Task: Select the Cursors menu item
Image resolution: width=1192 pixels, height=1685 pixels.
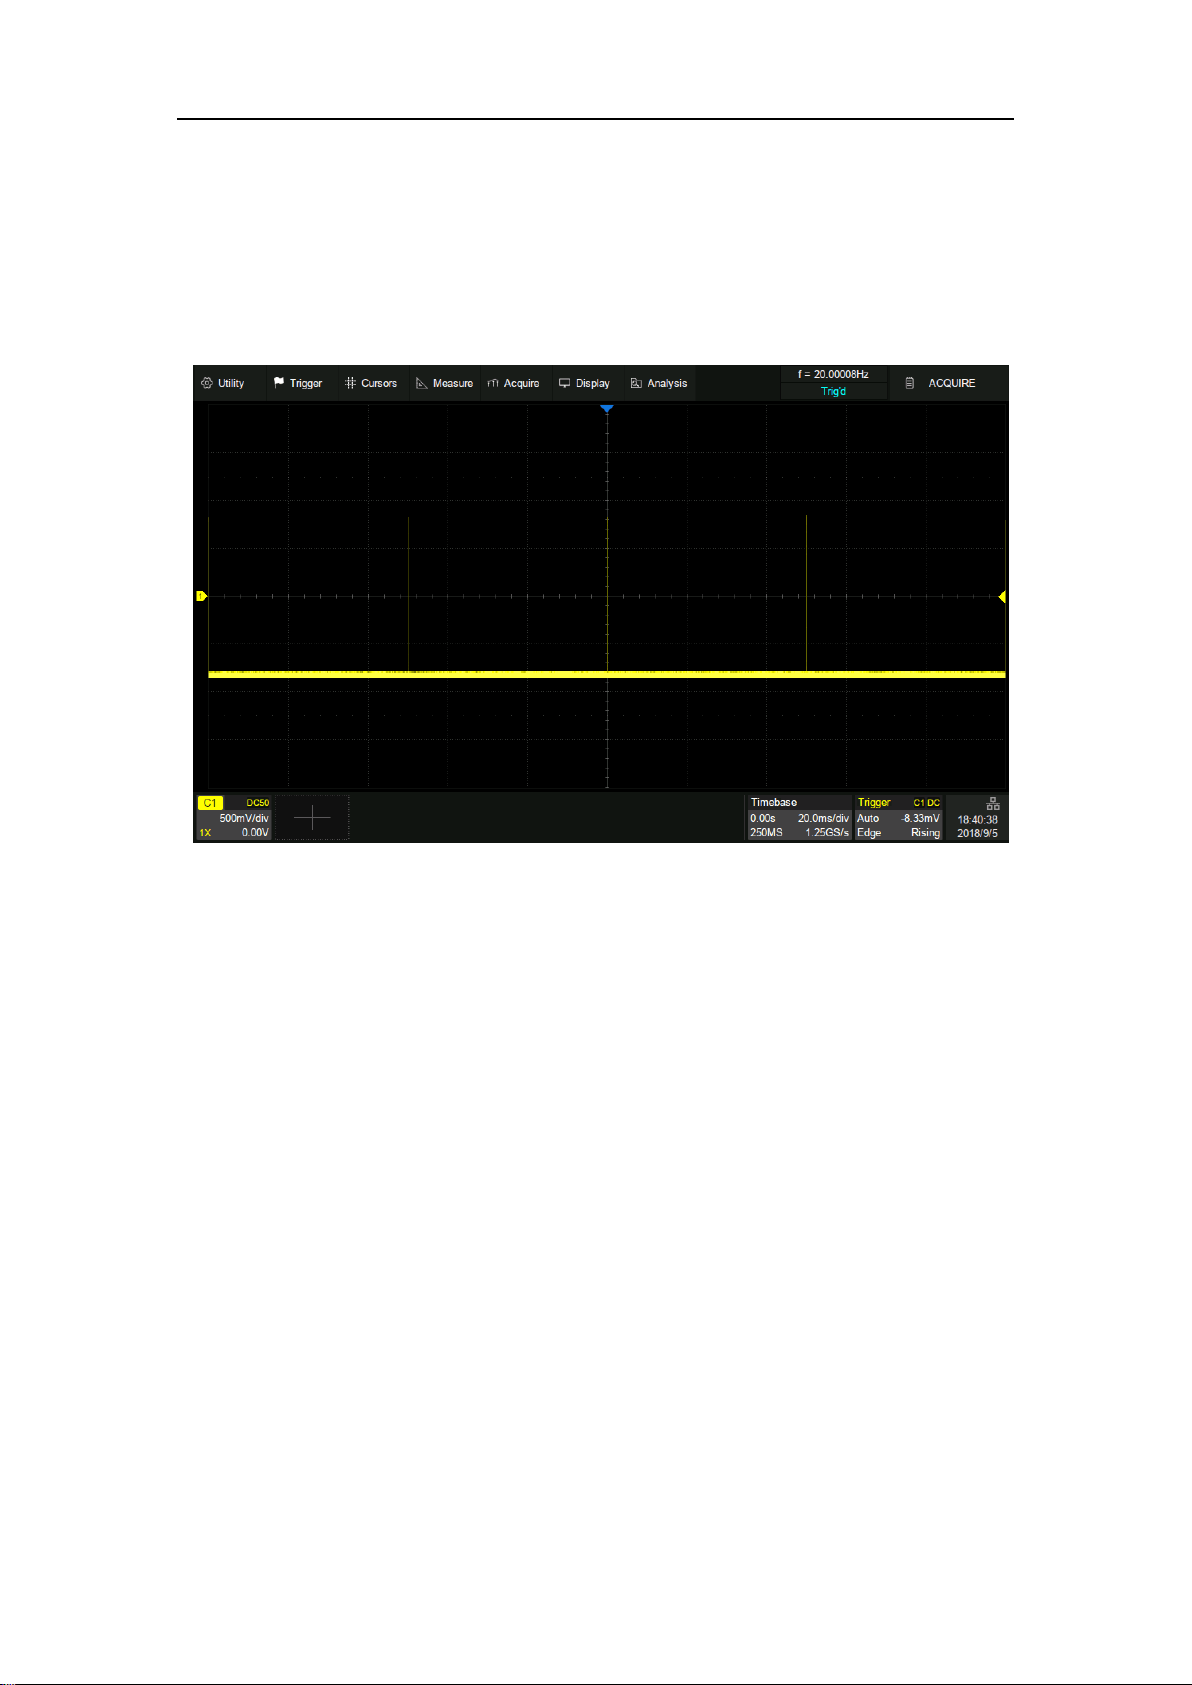Action: tap(371, 383)
